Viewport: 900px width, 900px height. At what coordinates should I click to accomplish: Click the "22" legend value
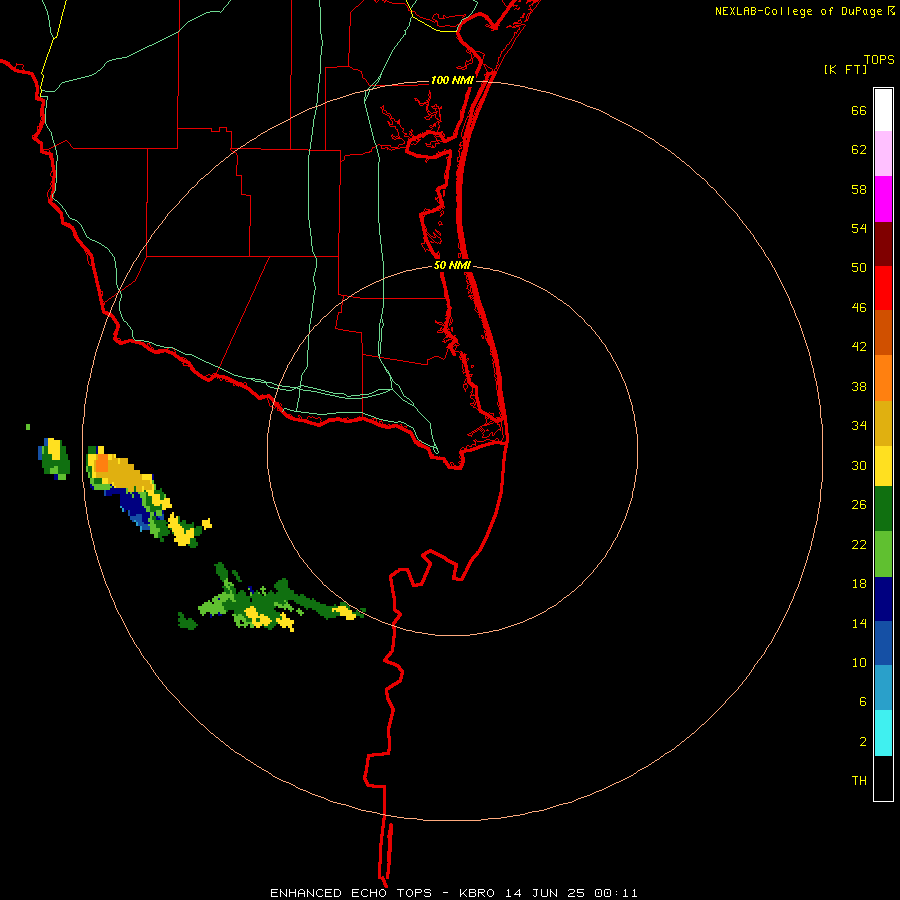pyautogui.click(x=859, y=544)
